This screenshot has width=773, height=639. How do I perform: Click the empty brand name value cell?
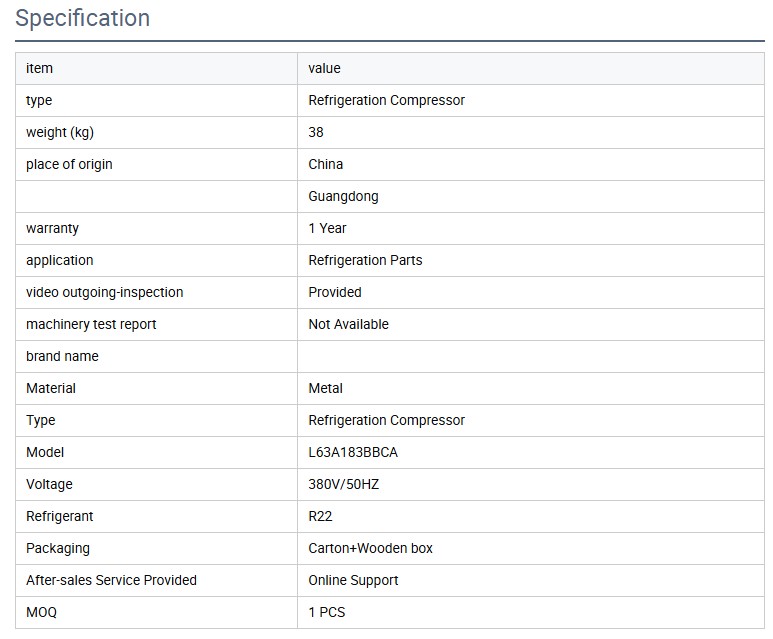pyautogui.click(x=530, y=356)
